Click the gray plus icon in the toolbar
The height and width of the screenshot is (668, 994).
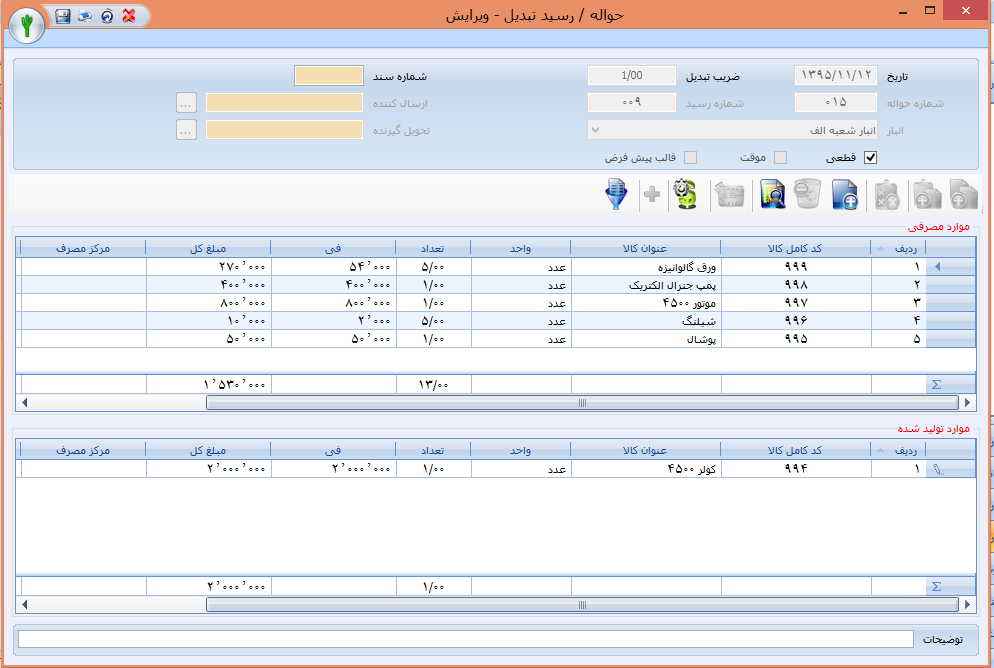click(652, 194)
